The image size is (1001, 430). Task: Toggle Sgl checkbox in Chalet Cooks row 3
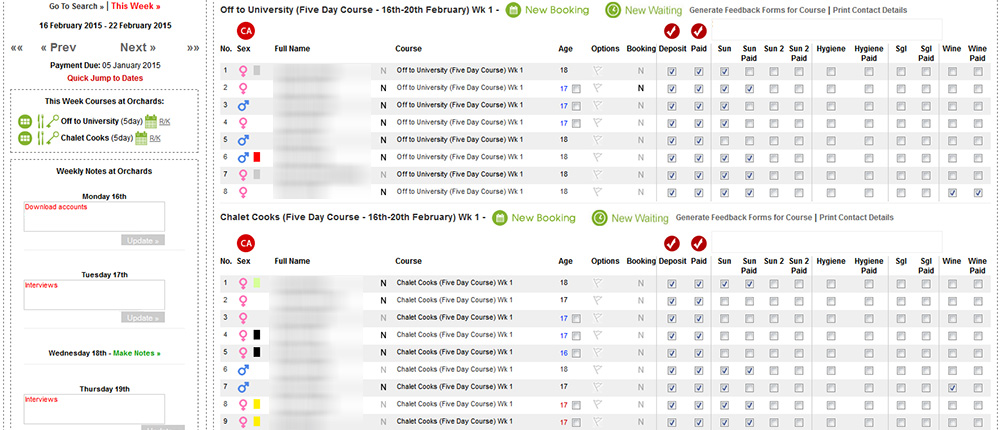tap(900, 318)
